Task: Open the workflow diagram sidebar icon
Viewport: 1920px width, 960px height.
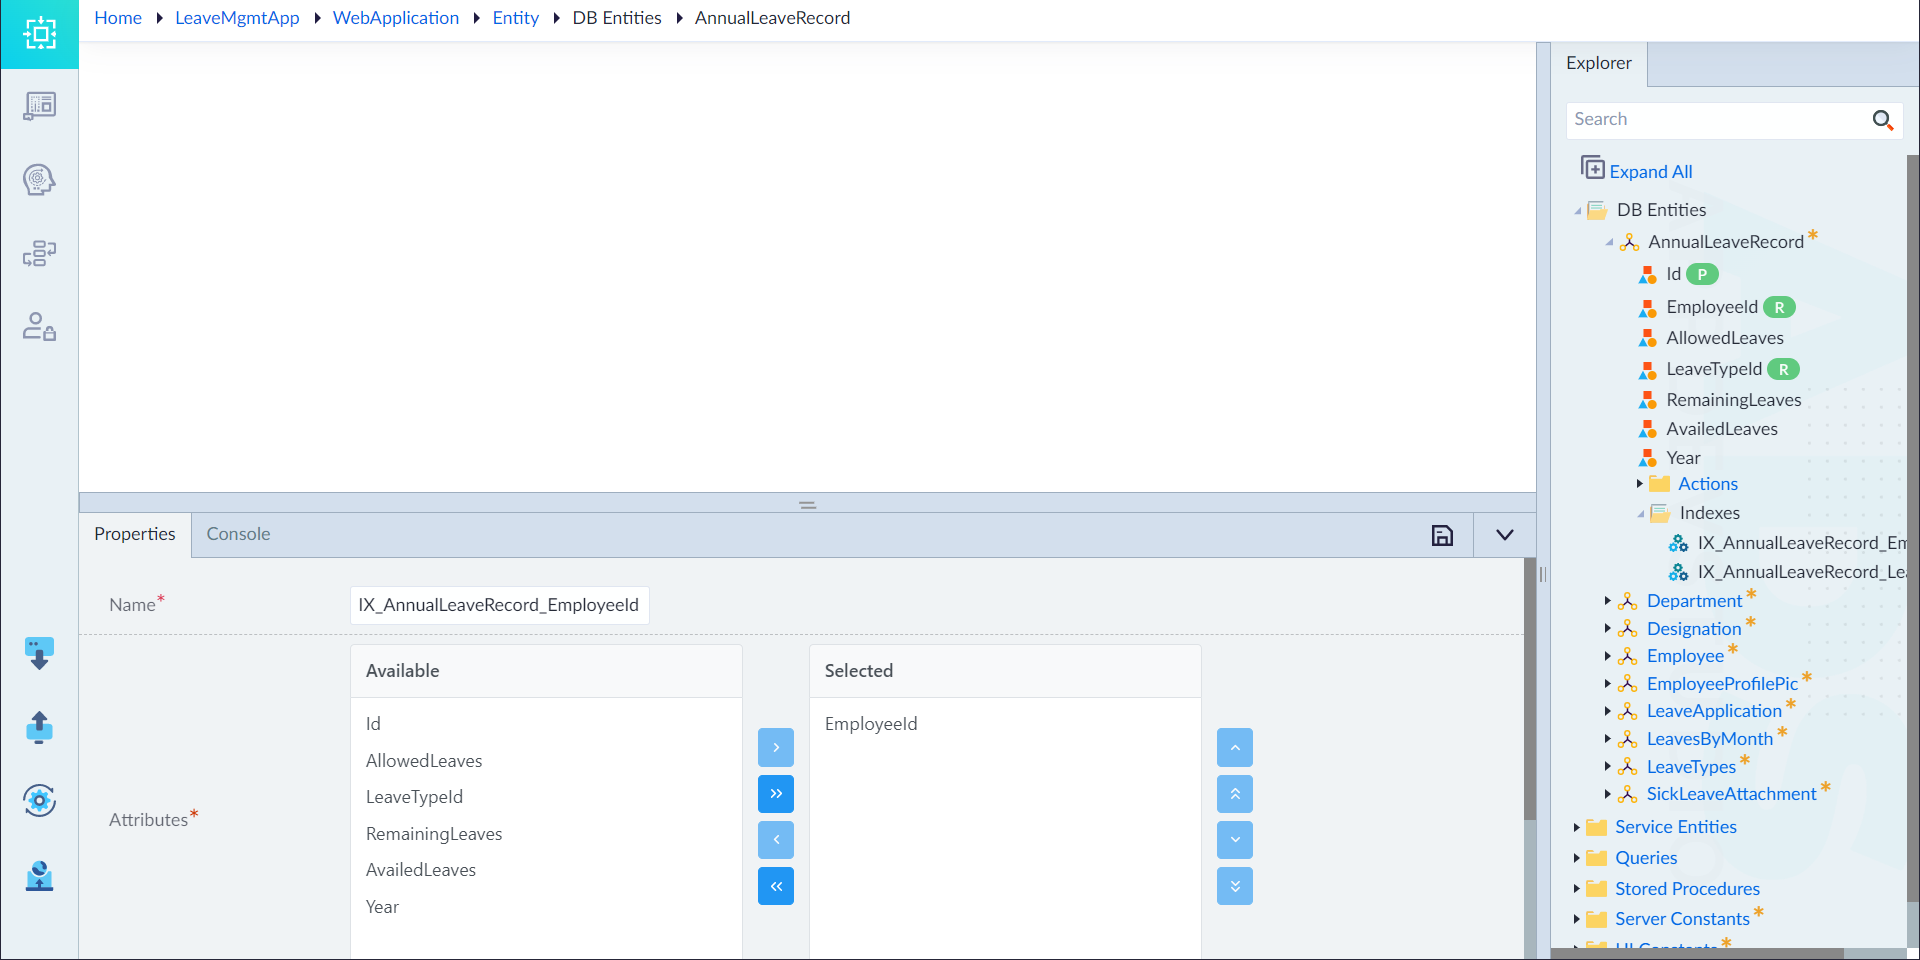Action: [39, 253]
